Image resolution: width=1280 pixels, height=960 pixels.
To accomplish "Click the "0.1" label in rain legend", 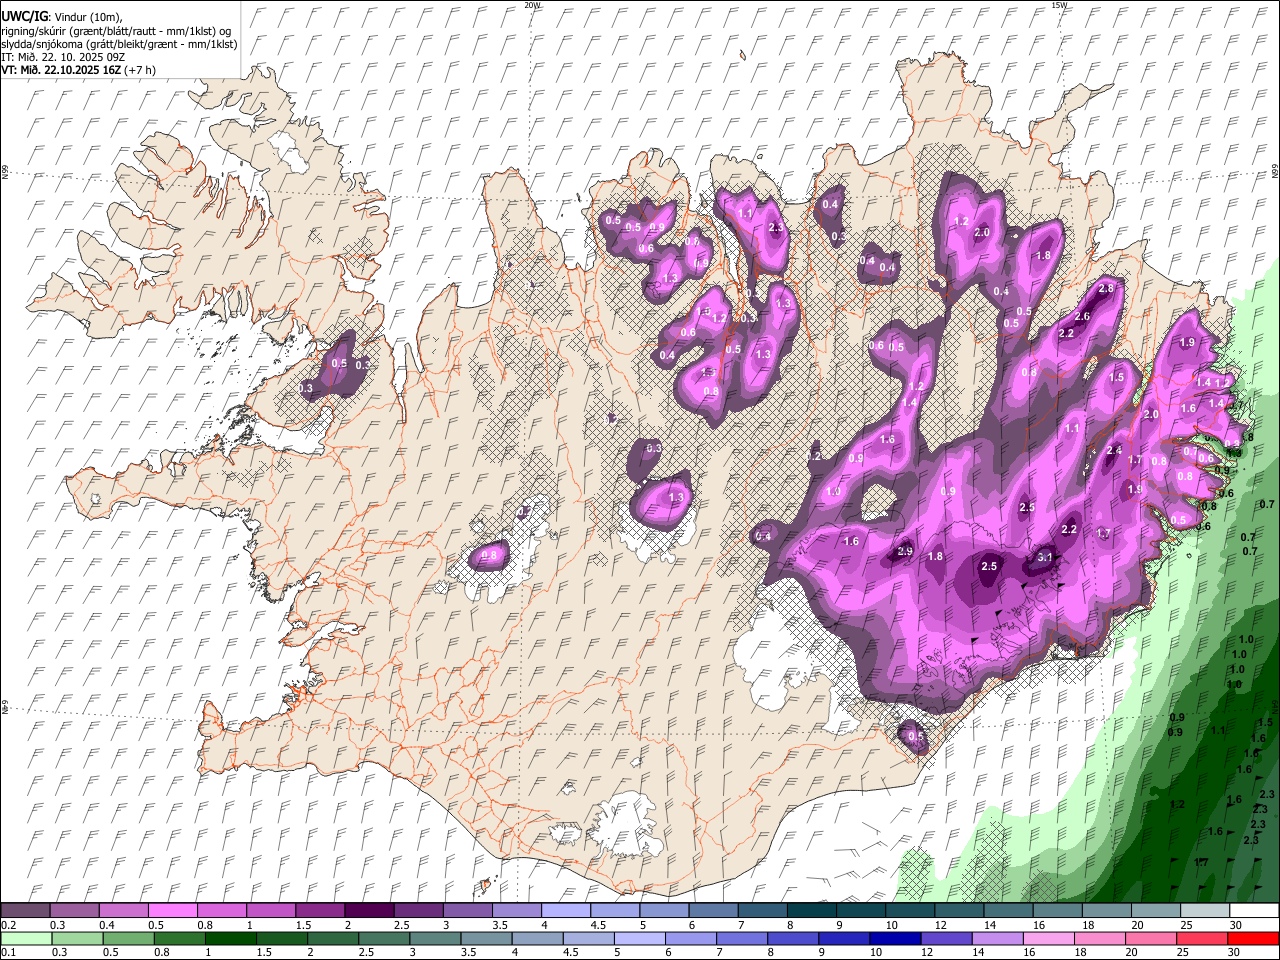I will 7,953.
